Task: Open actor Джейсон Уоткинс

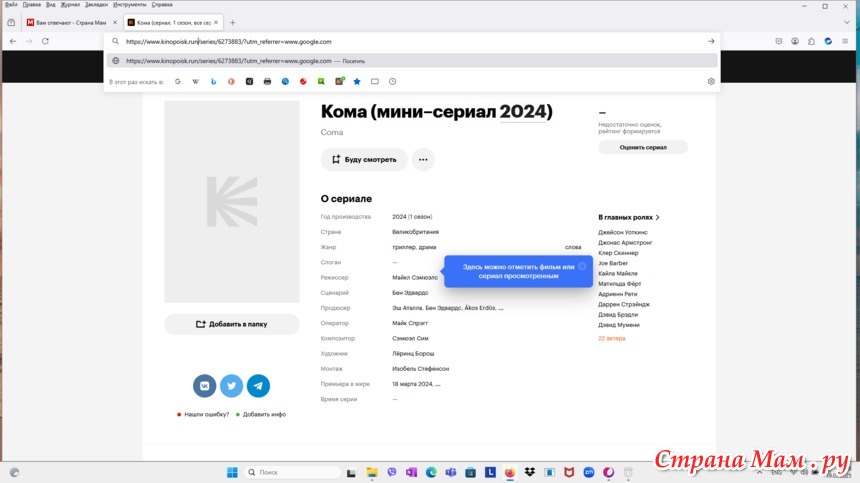Action: (x=623, y=232)
